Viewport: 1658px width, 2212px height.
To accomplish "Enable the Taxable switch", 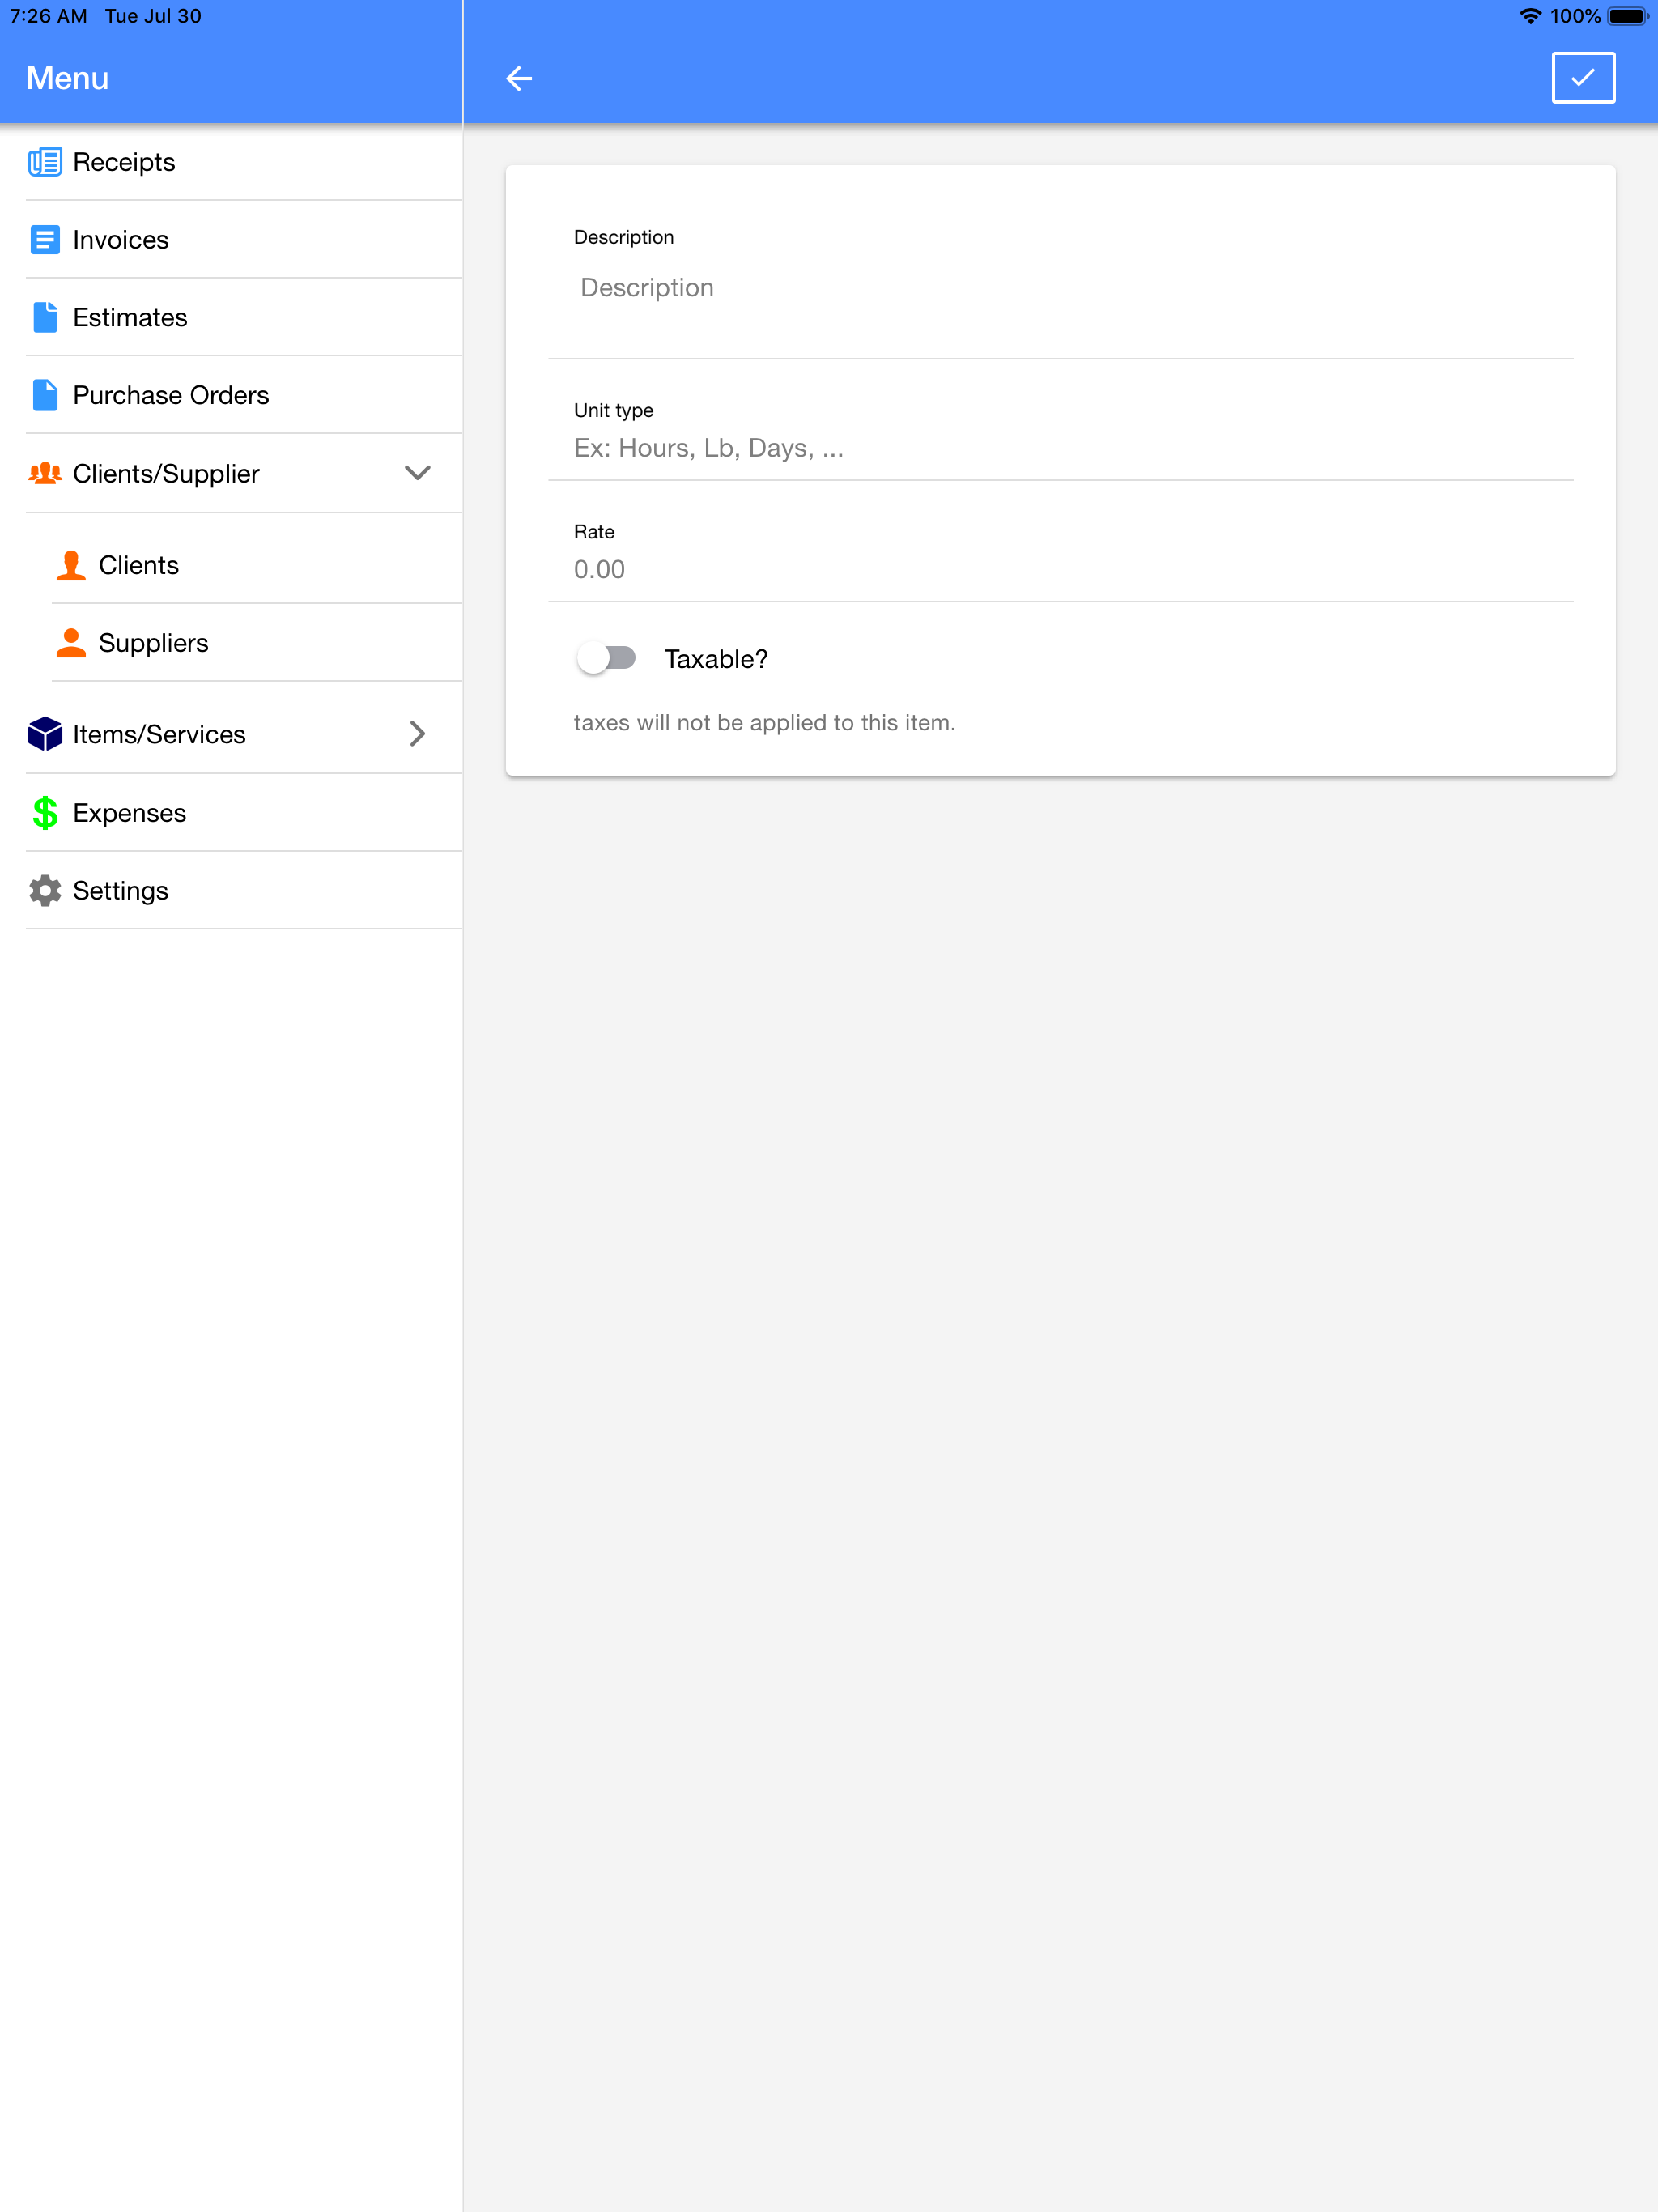I will point(606,658).
